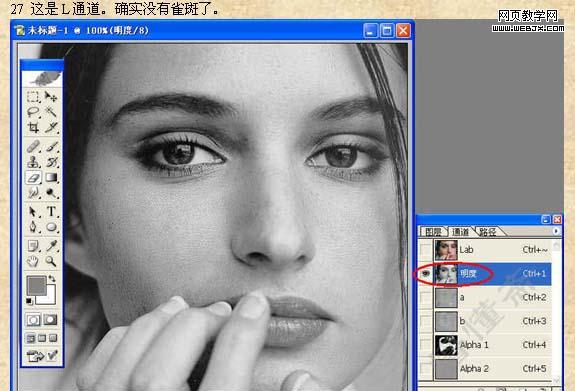The width and height of the screenshot is (575, 391).
Task: Hide the 明度 channel eye
Action: coord(426,274)
